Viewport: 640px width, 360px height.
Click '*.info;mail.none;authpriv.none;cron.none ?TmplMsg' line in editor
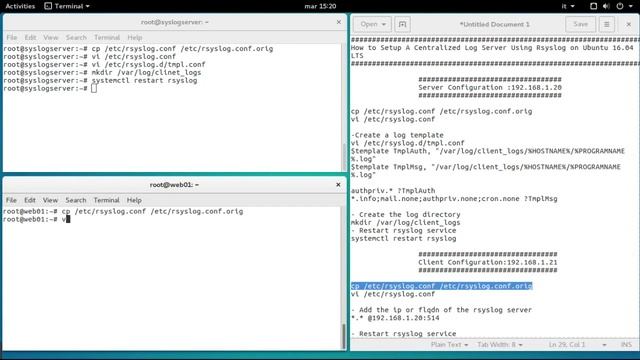click(x=454, y=199)
